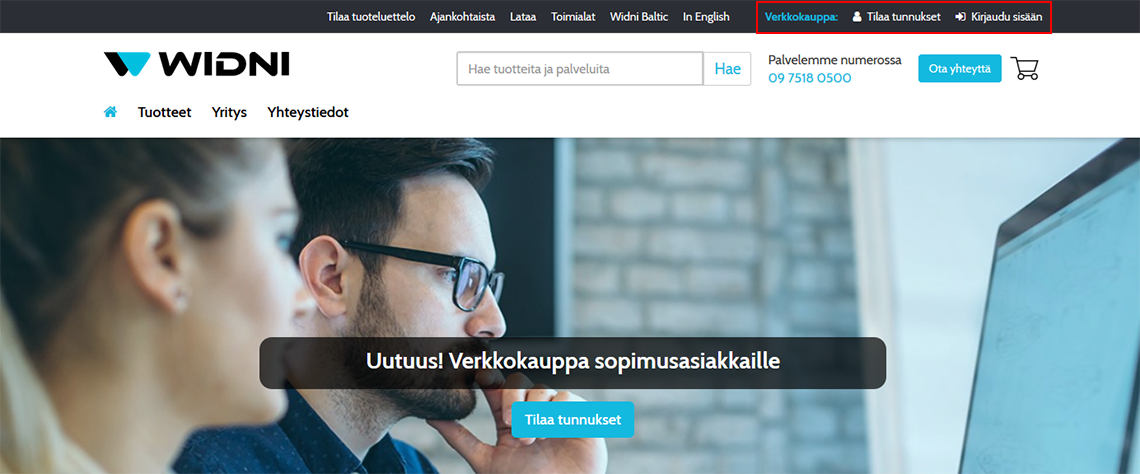Open the Lataa link

[523, 17]
